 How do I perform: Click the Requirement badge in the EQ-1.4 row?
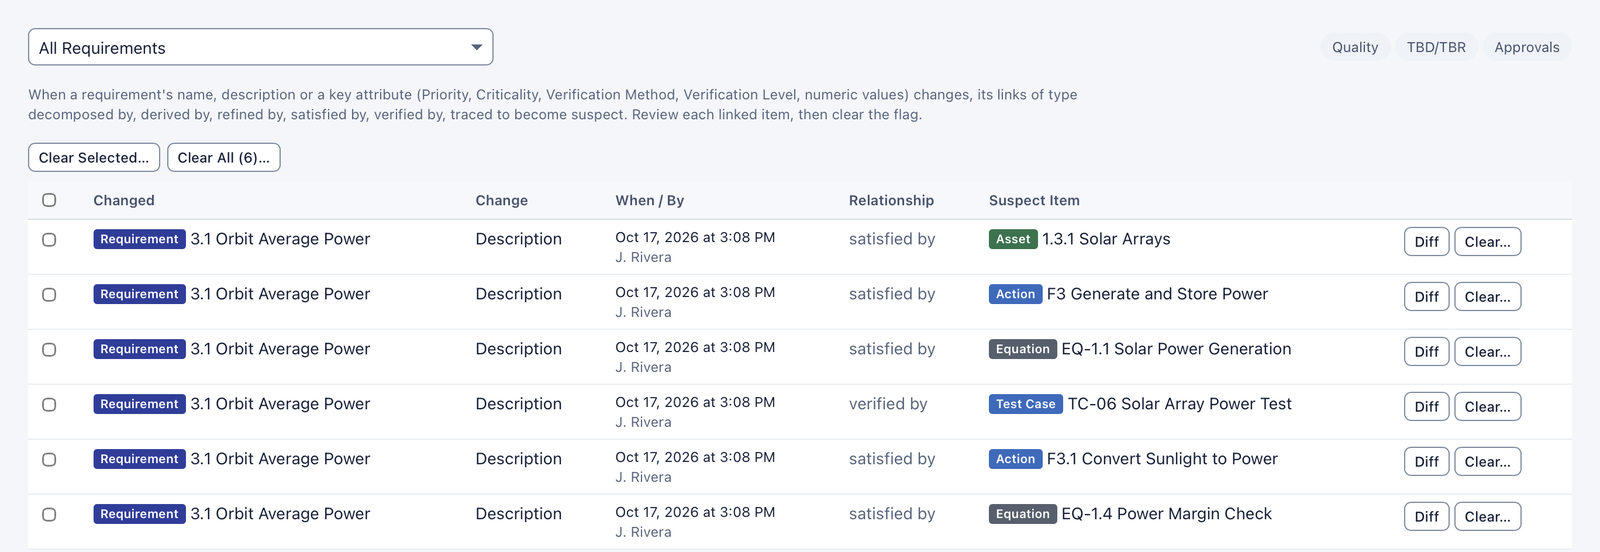(139, 514)
